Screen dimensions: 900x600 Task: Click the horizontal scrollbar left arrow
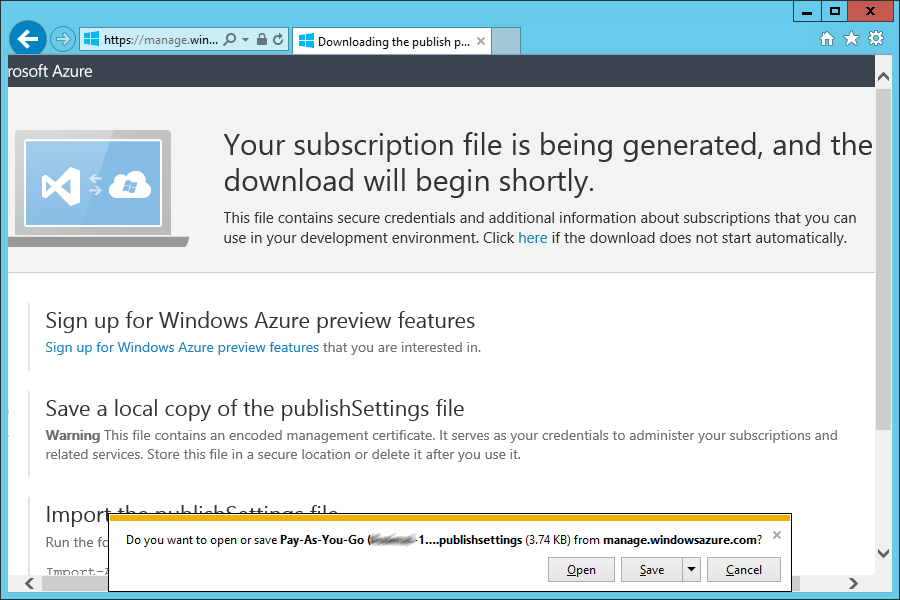30,583
